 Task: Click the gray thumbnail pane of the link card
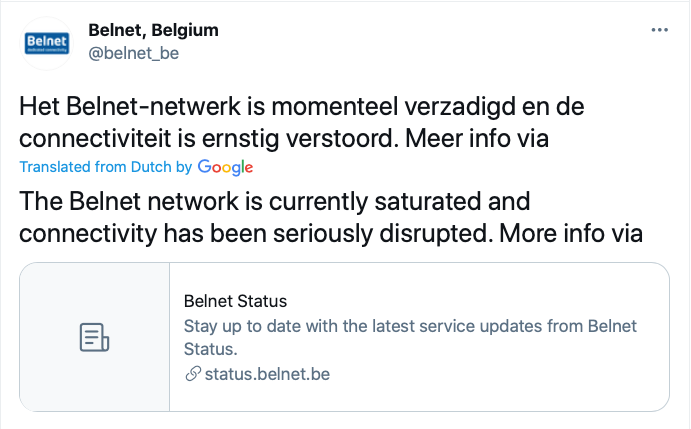click(x=94, y=337)
